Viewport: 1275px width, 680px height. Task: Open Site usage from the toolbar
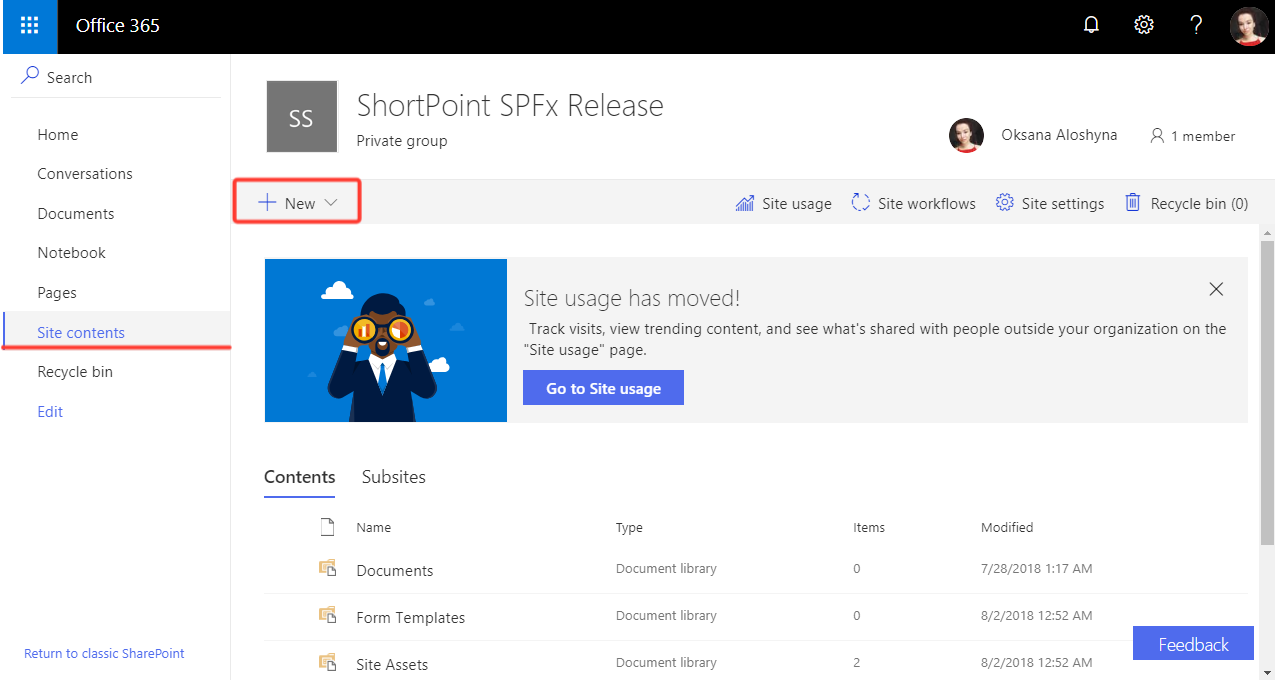tap(783, 202)
